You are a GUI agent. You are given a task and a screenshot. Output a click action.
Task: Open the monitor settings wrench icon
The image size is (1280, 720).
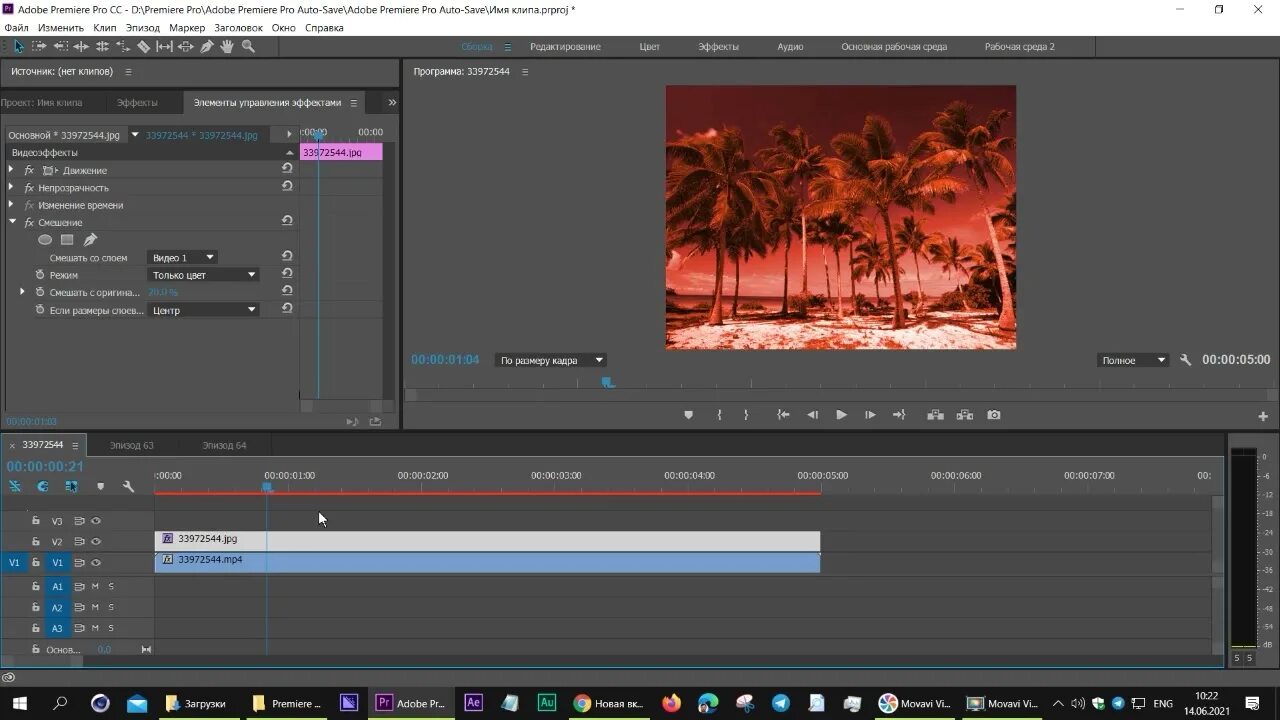click(x=1185, y=360)
